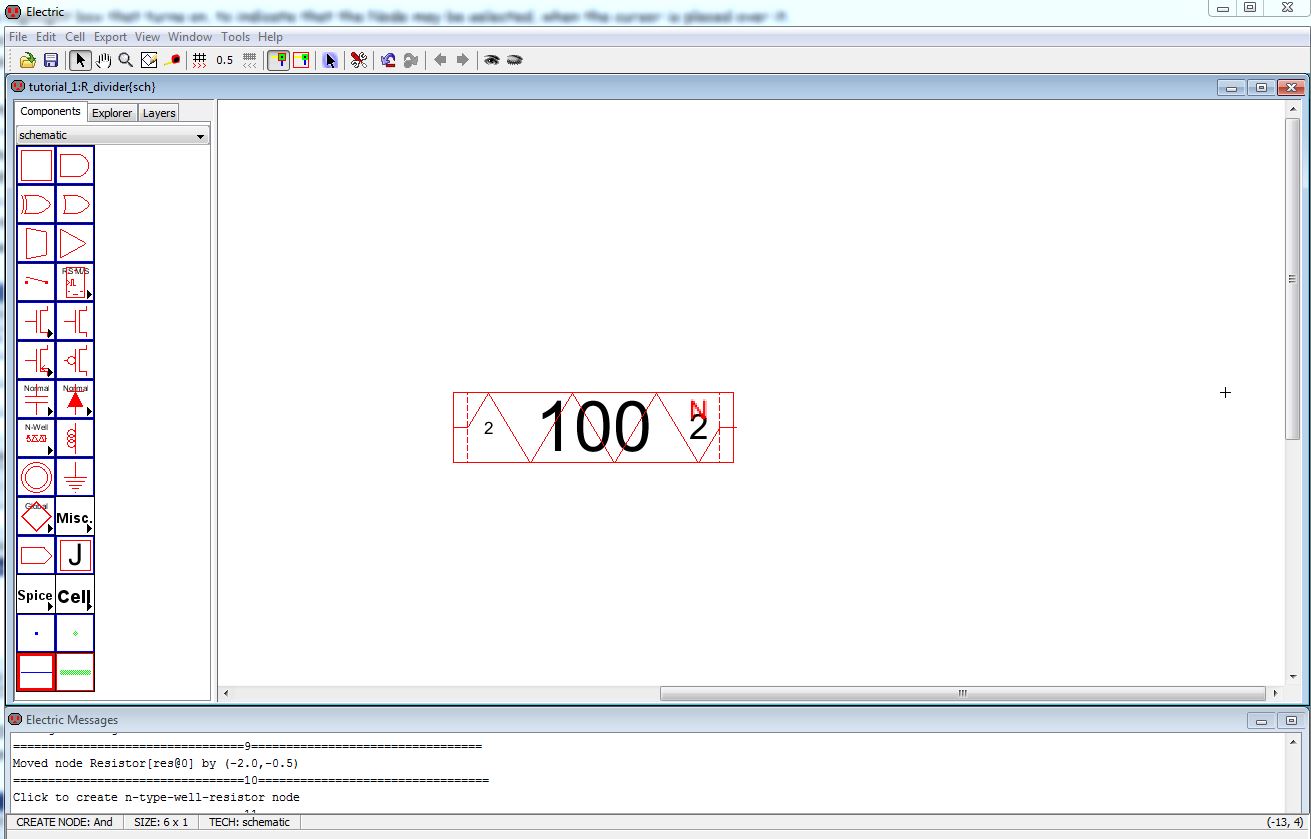Click the gray grid alignment icon
1311x839 pixels.
point(250,60)
